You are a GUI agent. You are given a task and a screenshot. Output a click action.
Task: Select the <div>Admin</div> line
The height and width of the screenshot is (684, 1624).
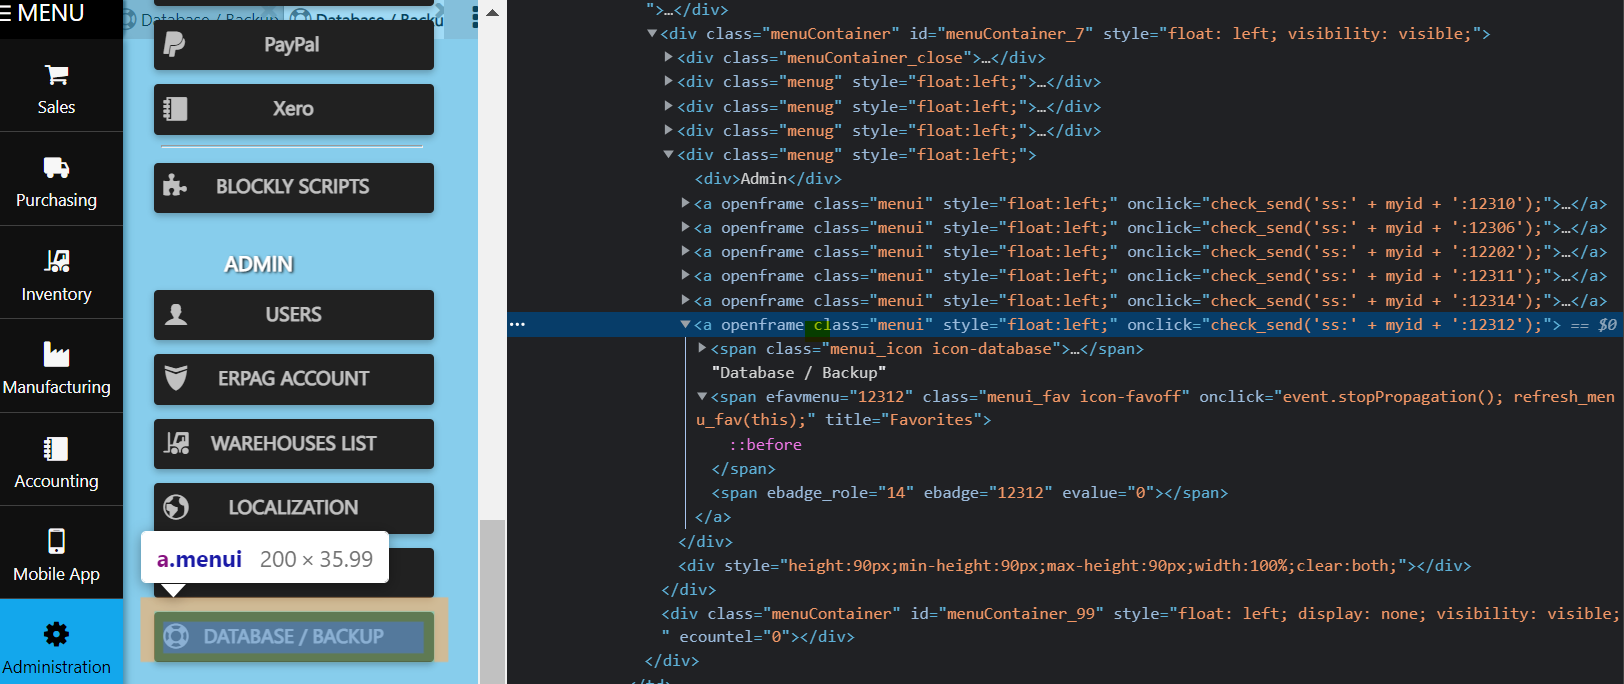click(768, 179)
